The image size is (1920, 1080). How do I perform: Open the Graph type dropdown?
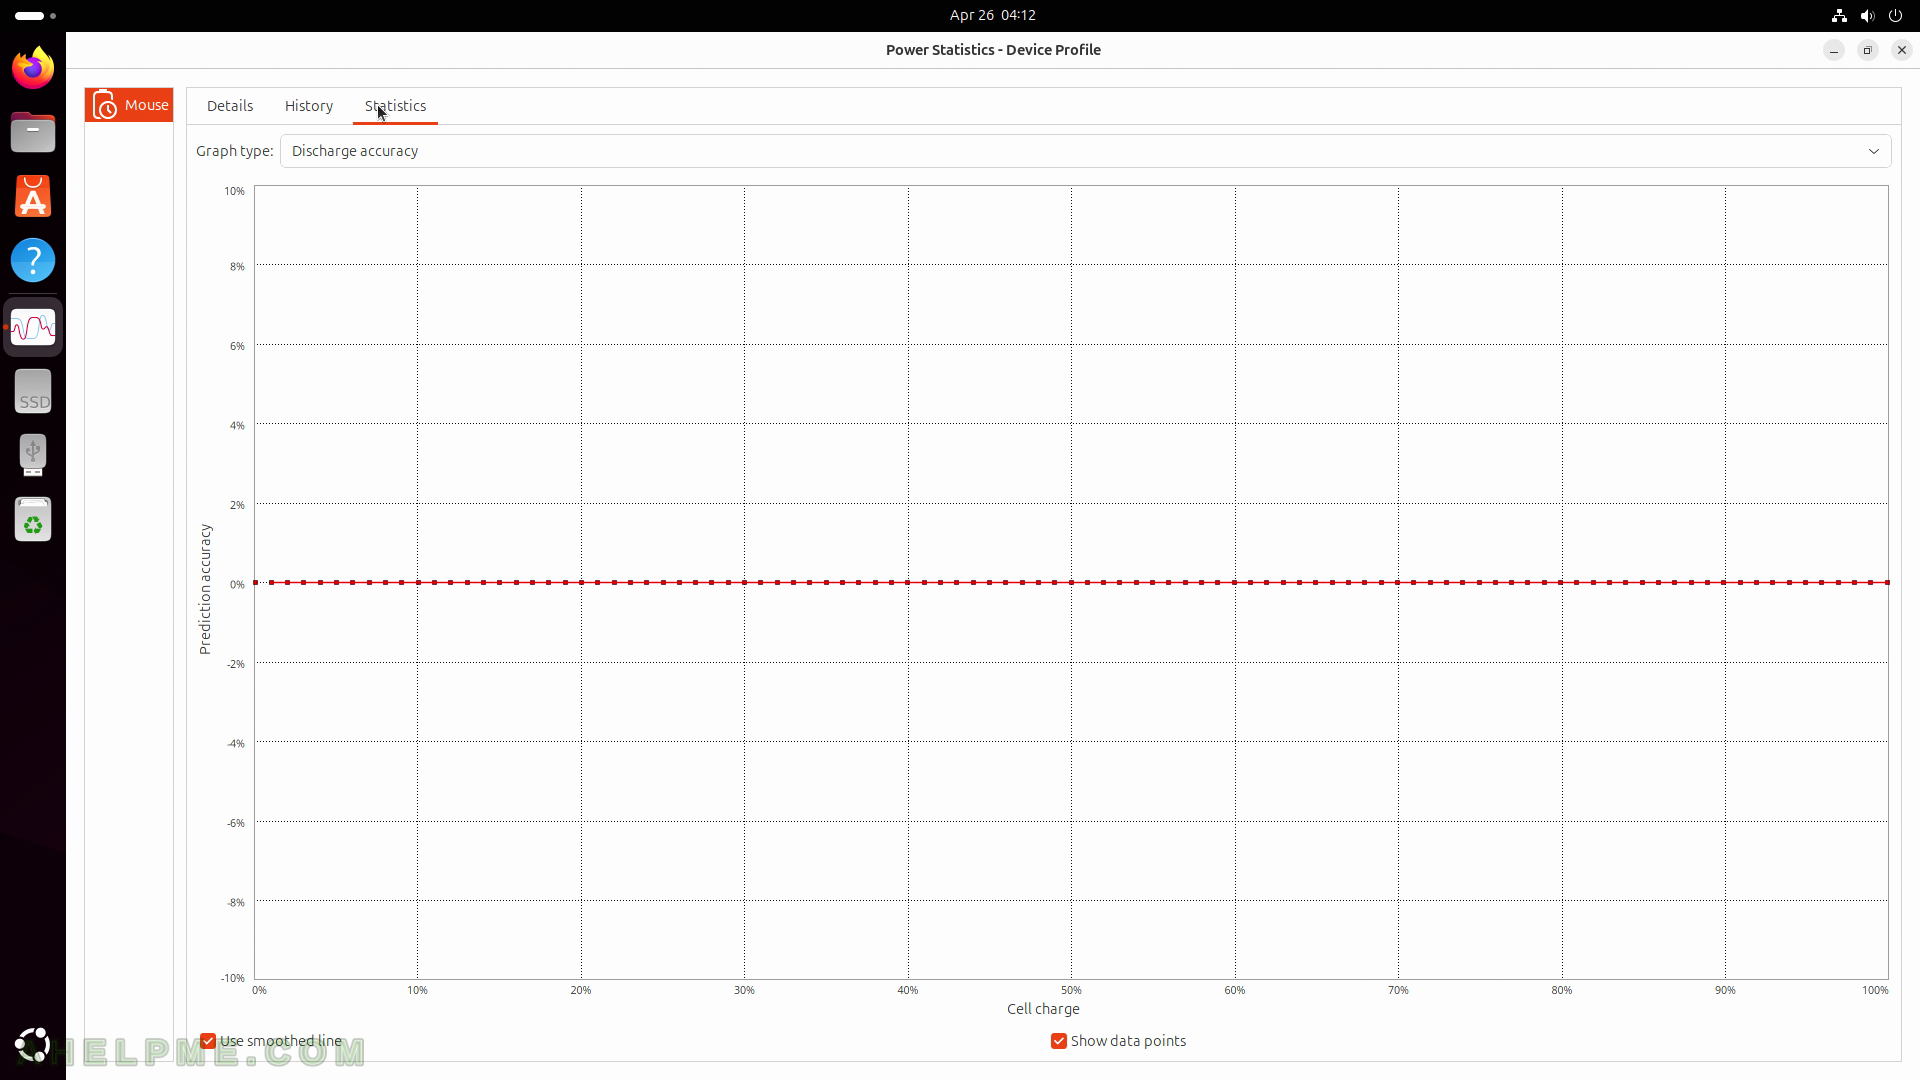[1085, 151]
